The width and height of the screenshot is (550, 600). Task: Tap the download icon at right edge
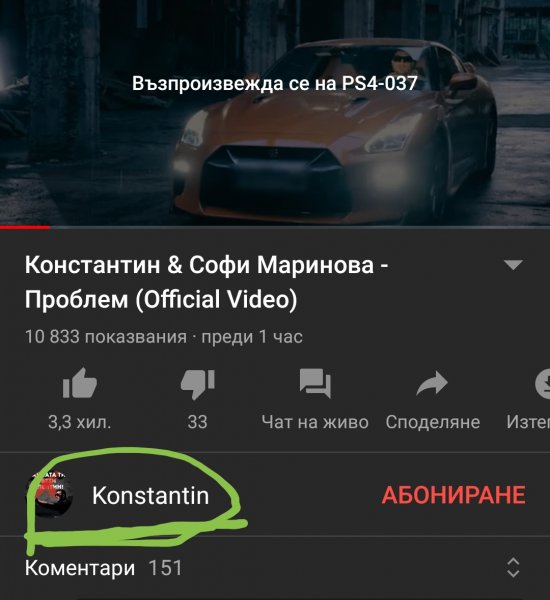pos(542,383)
